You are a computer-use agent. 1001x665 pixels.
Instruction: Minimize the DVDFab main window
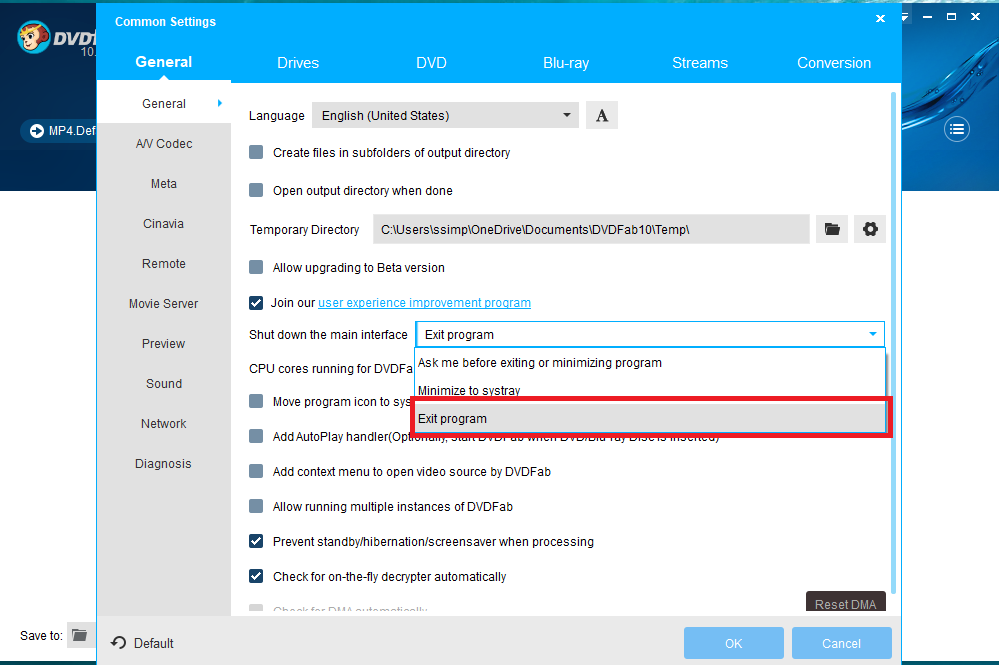tap(928, 17)
